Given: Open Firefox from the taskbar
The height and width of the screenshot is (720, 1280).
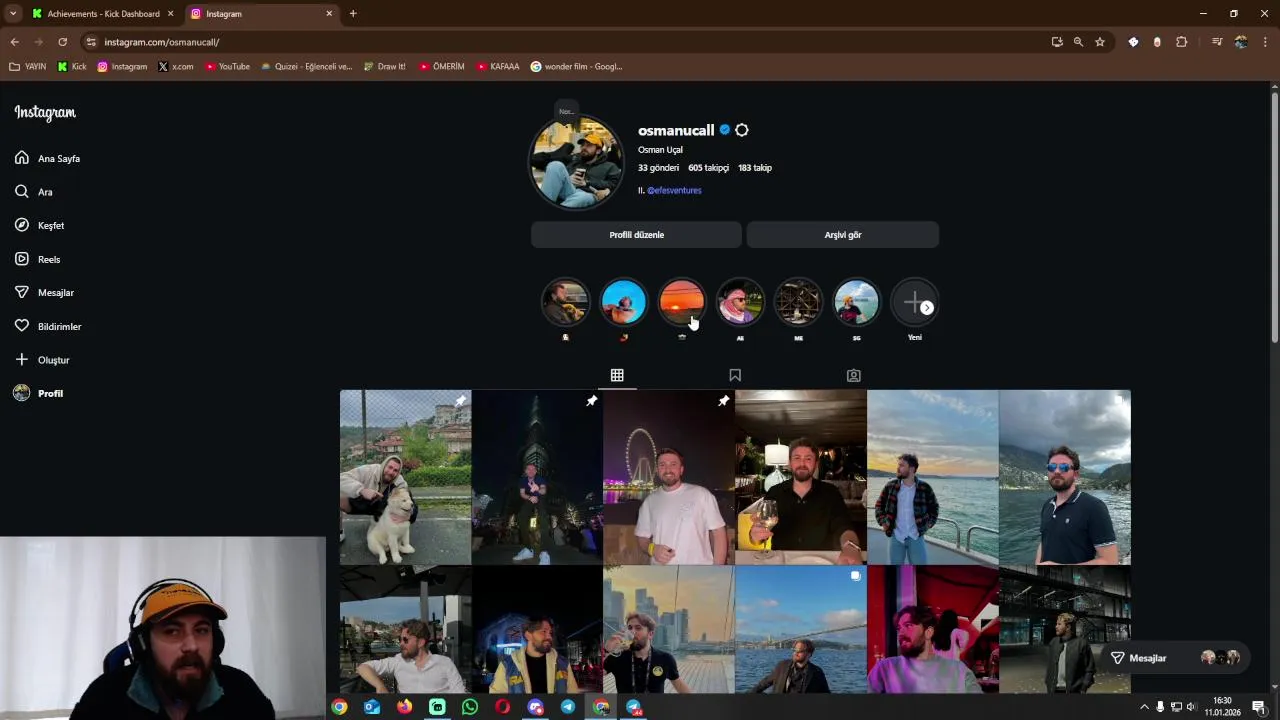Looking at the screenshot, I should (x=404, y=707).
